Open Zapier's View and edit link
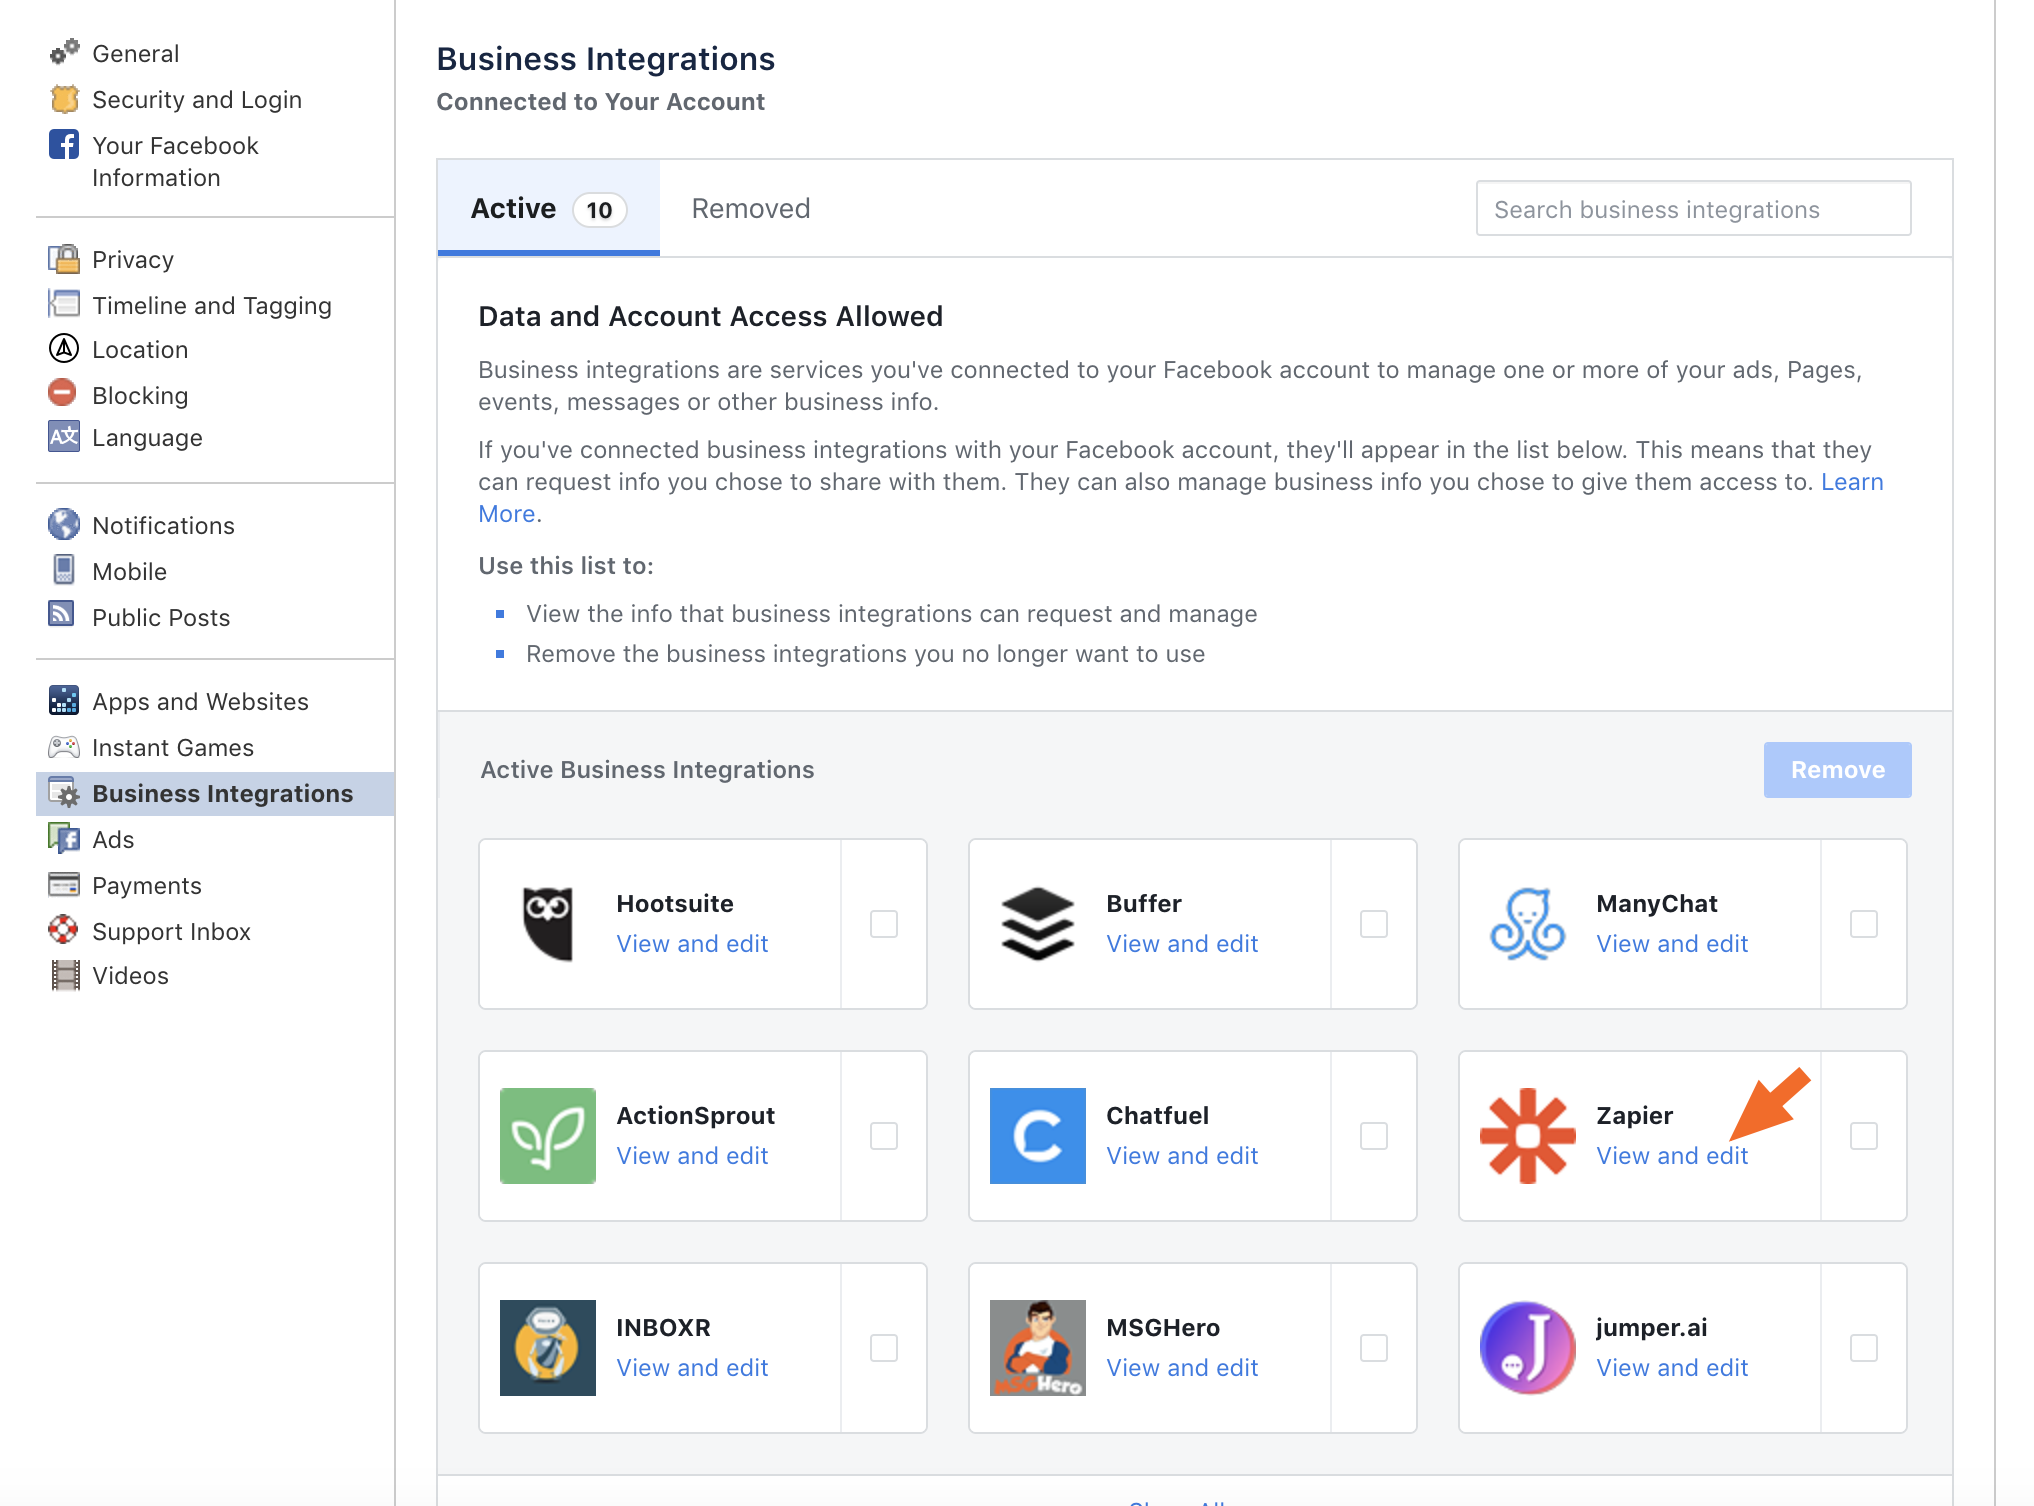This screenshot has height=1506, width=2034. (x=1671, y=1155)
